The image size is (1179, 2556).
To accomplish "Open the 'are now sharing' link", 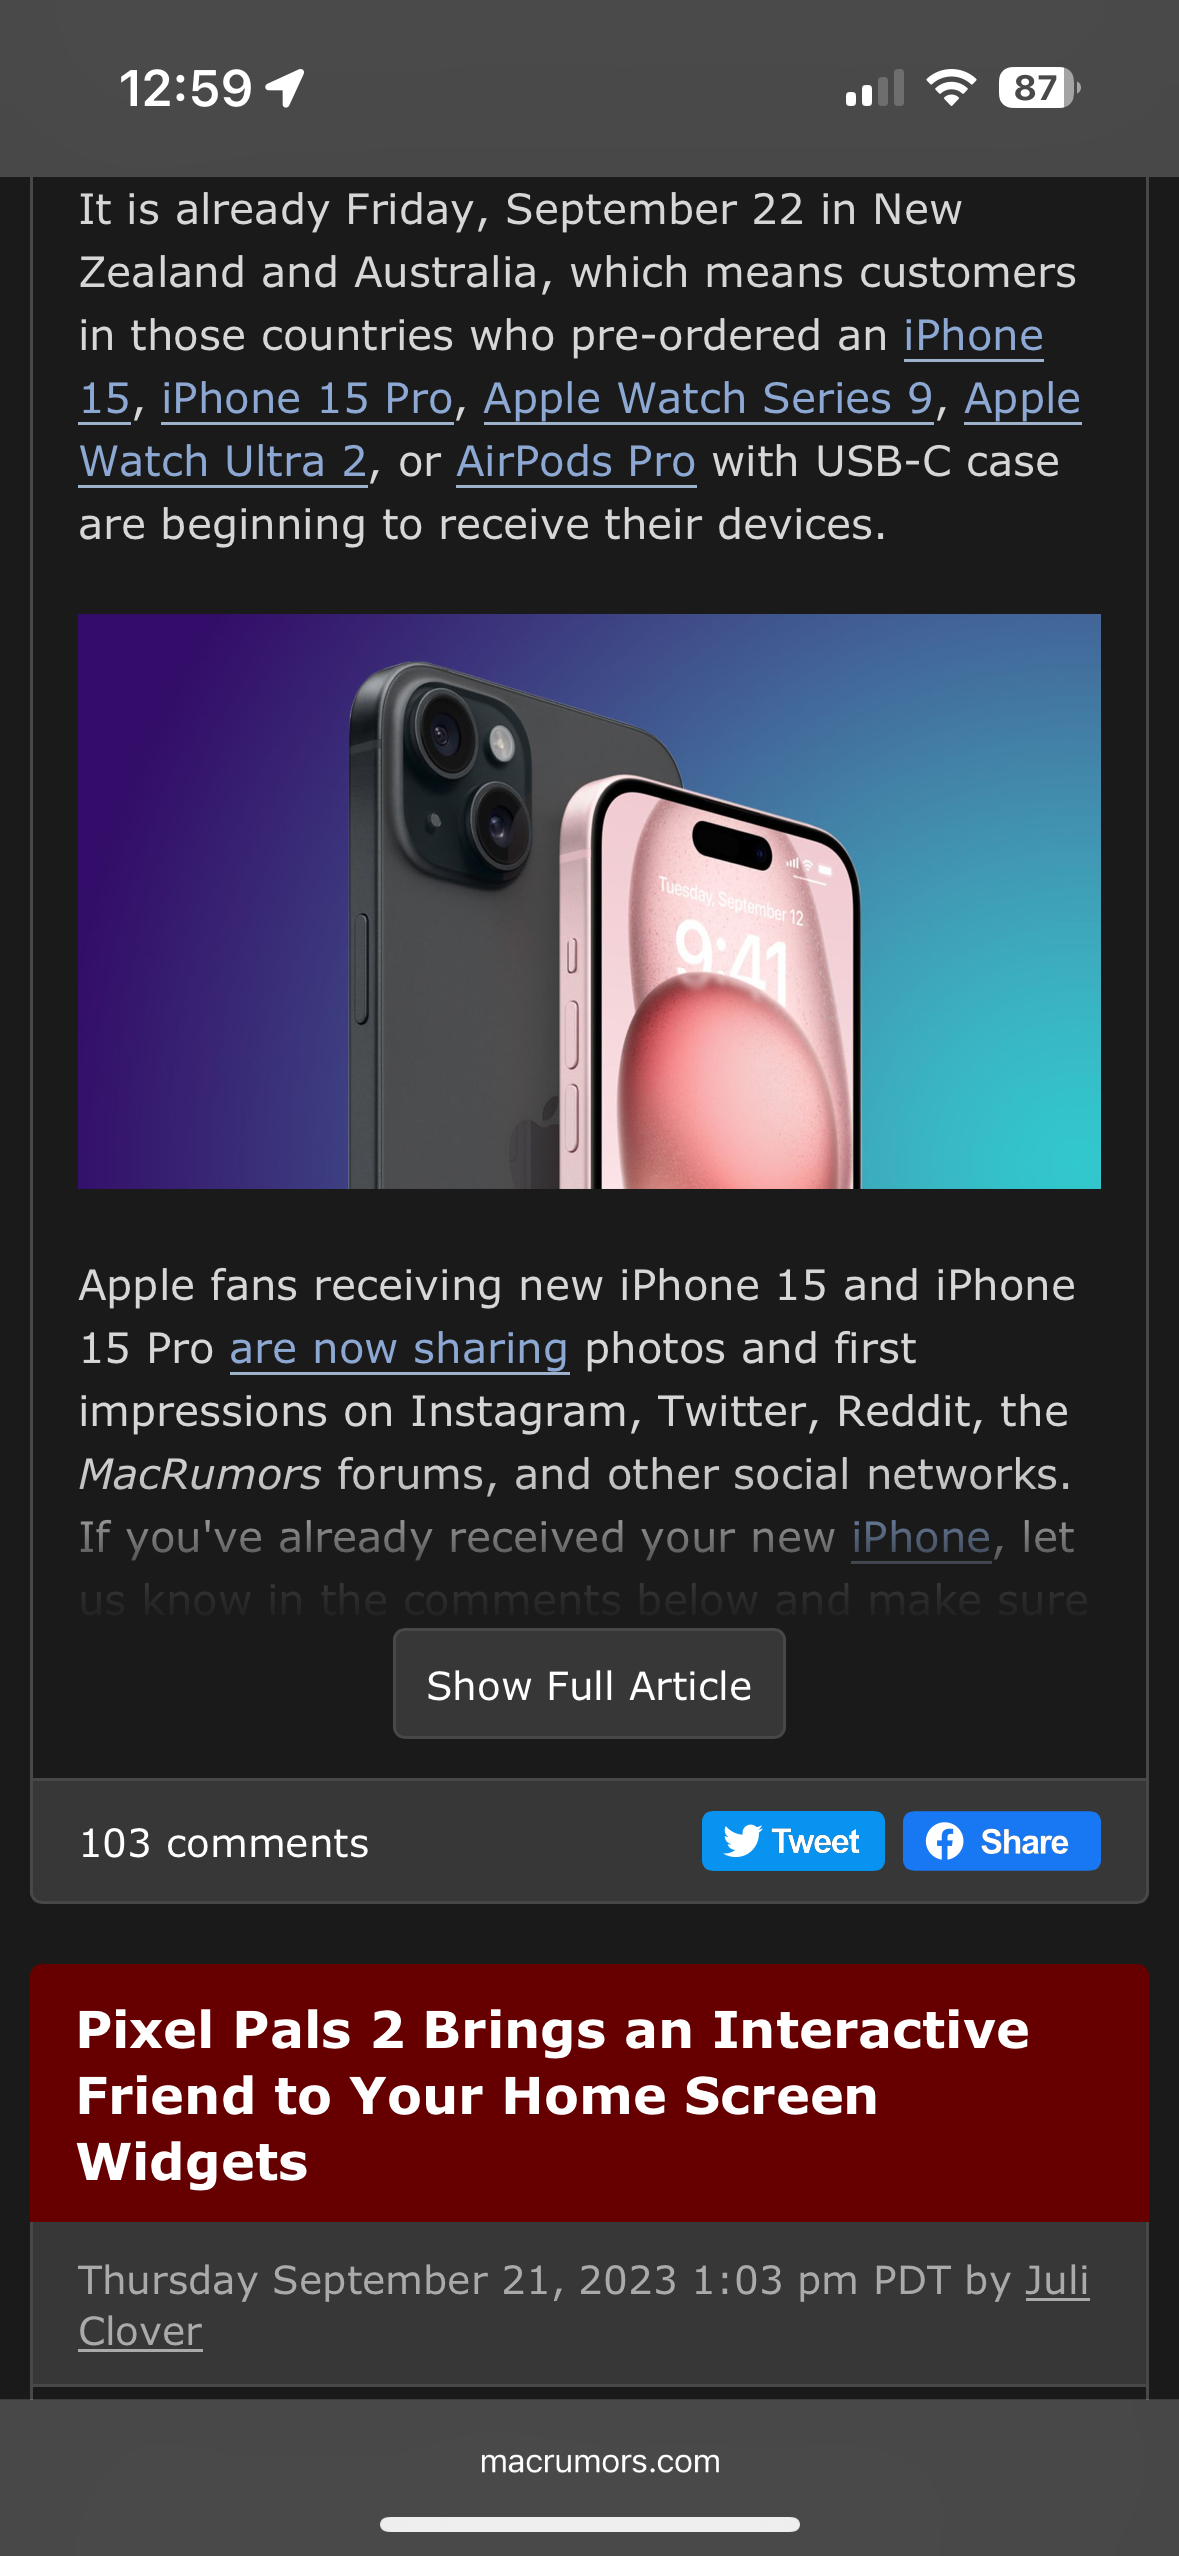I will click(x=399, y=1349).
